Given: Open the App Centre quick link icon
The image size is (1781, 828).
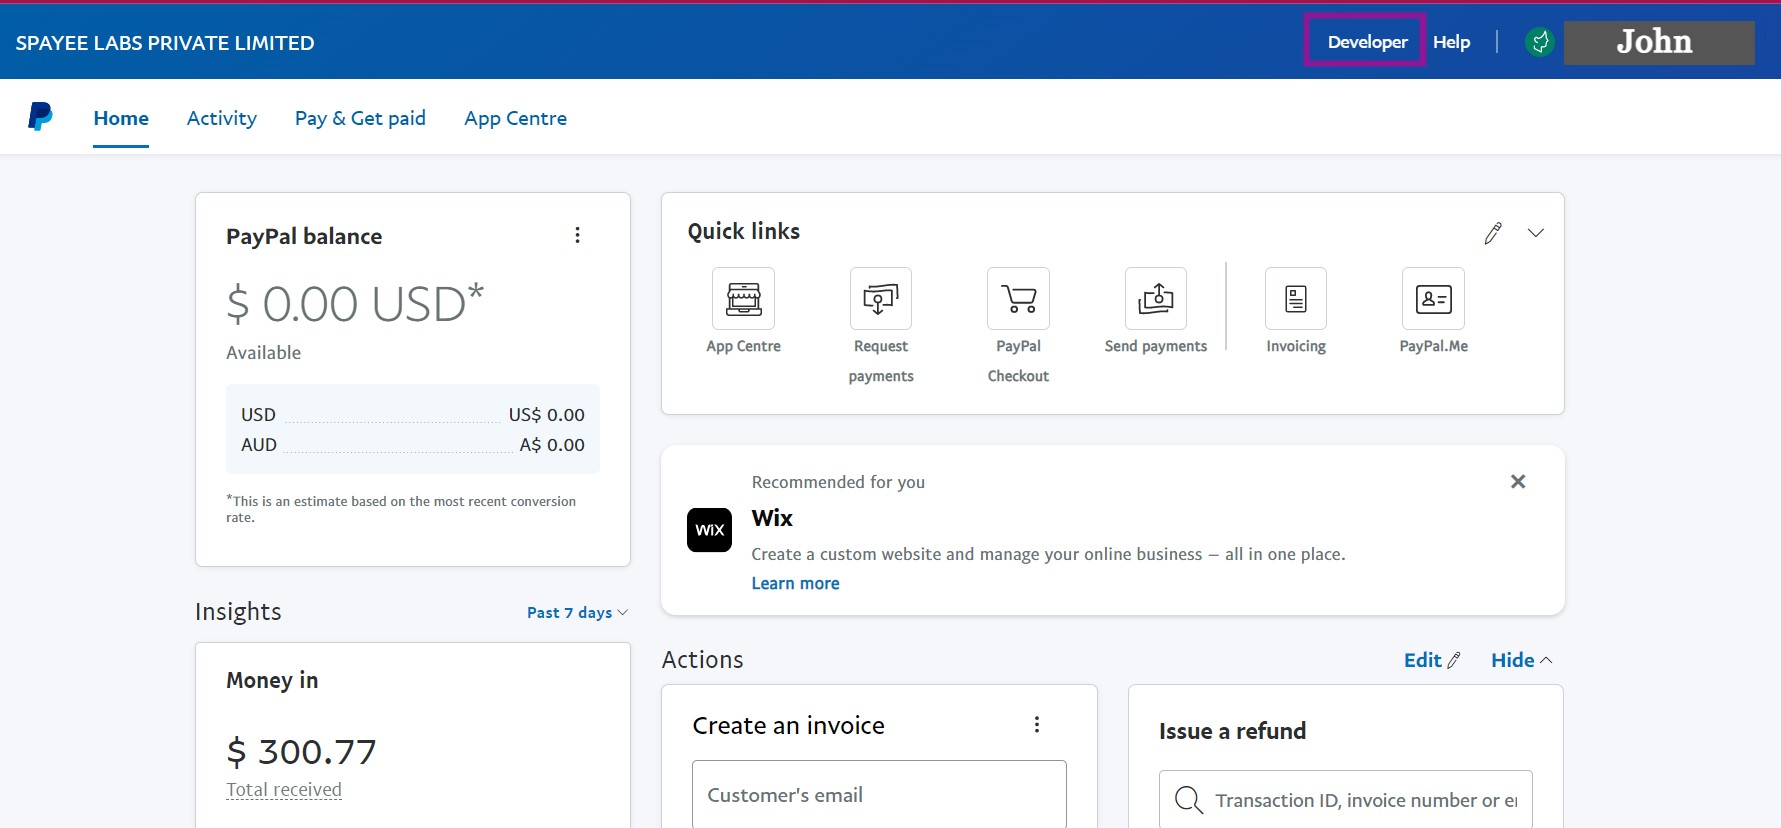Looking at the screenshot, I should 743,298.
